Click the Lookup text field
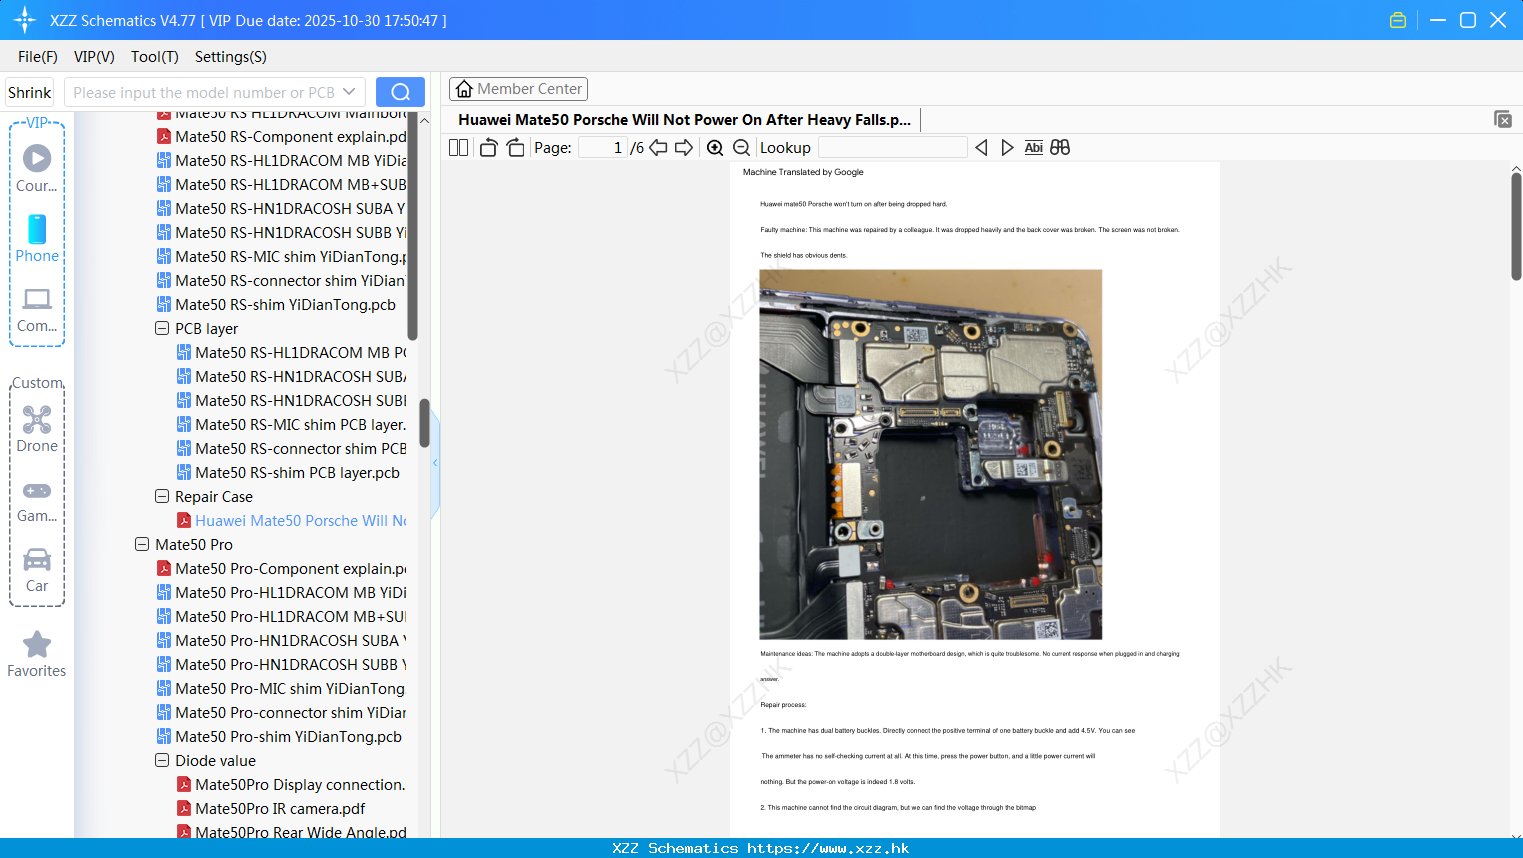Screen dimensions: 1523x858 tap(892, 148)
